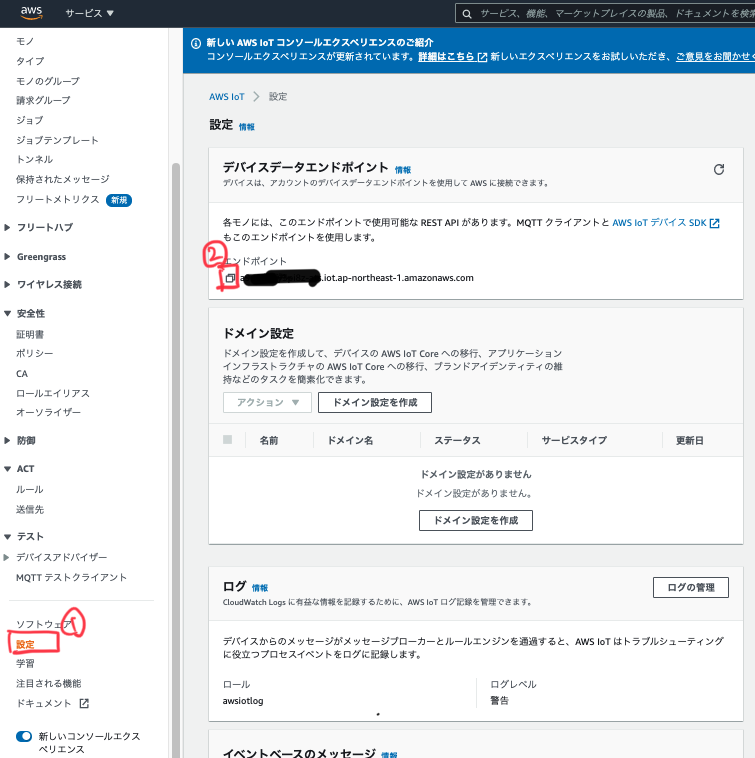Copy the endpoint address with copy icon

(230, 278)
